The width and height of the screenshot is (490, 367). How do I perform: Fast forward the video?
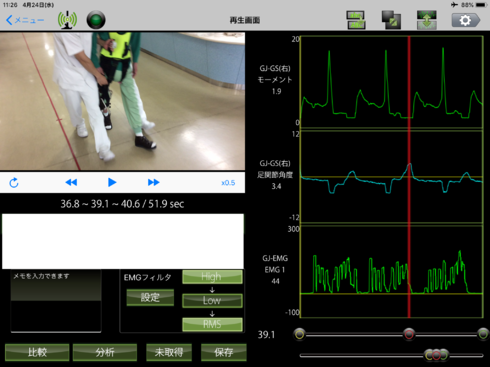pos(153,182)
